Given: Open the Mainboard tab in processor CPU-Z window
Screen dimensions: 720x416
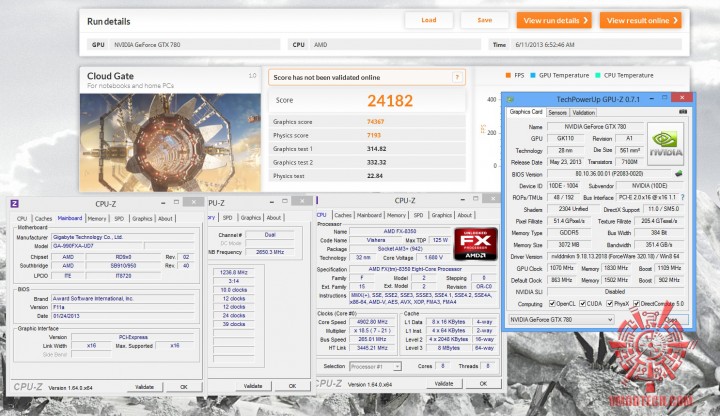Looking at the screenshot, I should pyautogui.click(x=369, y=215).
